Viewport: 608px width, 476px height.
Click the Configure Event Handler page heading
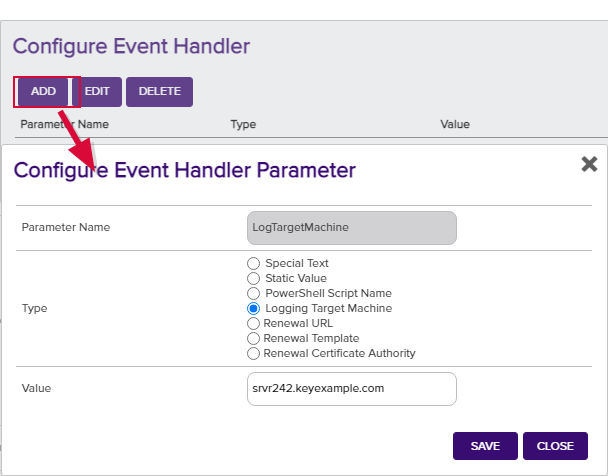[131, 46]
